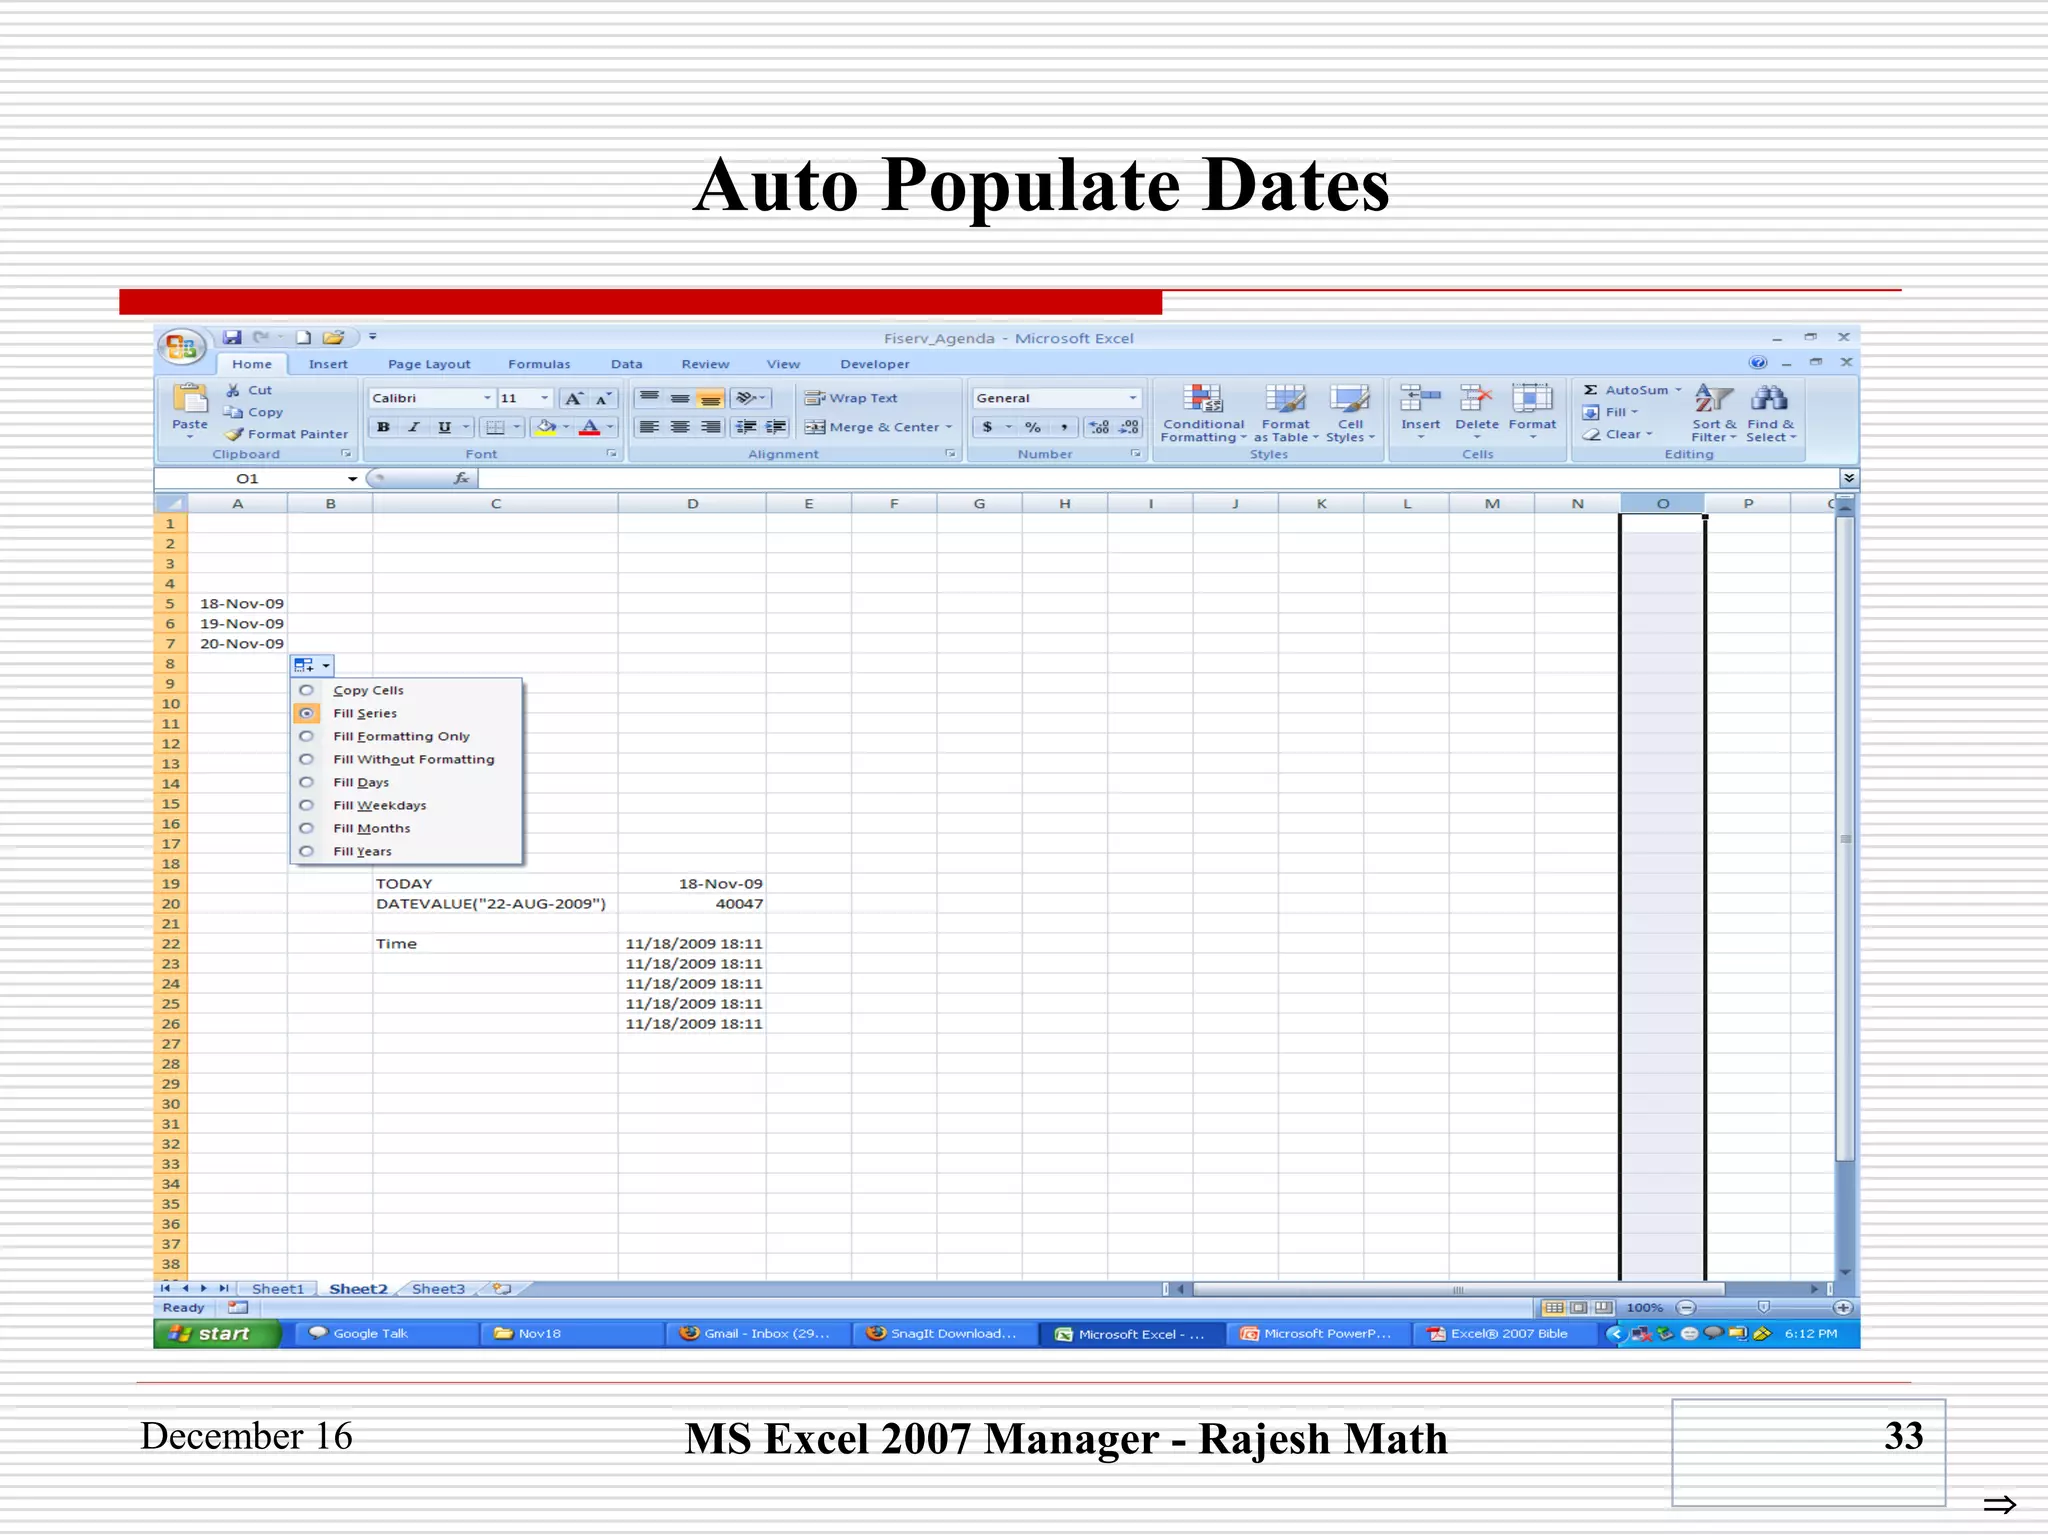Open the Page Layout tab
The width and height of the screenshot is (2048, 1536).
[x=429, y=364]
